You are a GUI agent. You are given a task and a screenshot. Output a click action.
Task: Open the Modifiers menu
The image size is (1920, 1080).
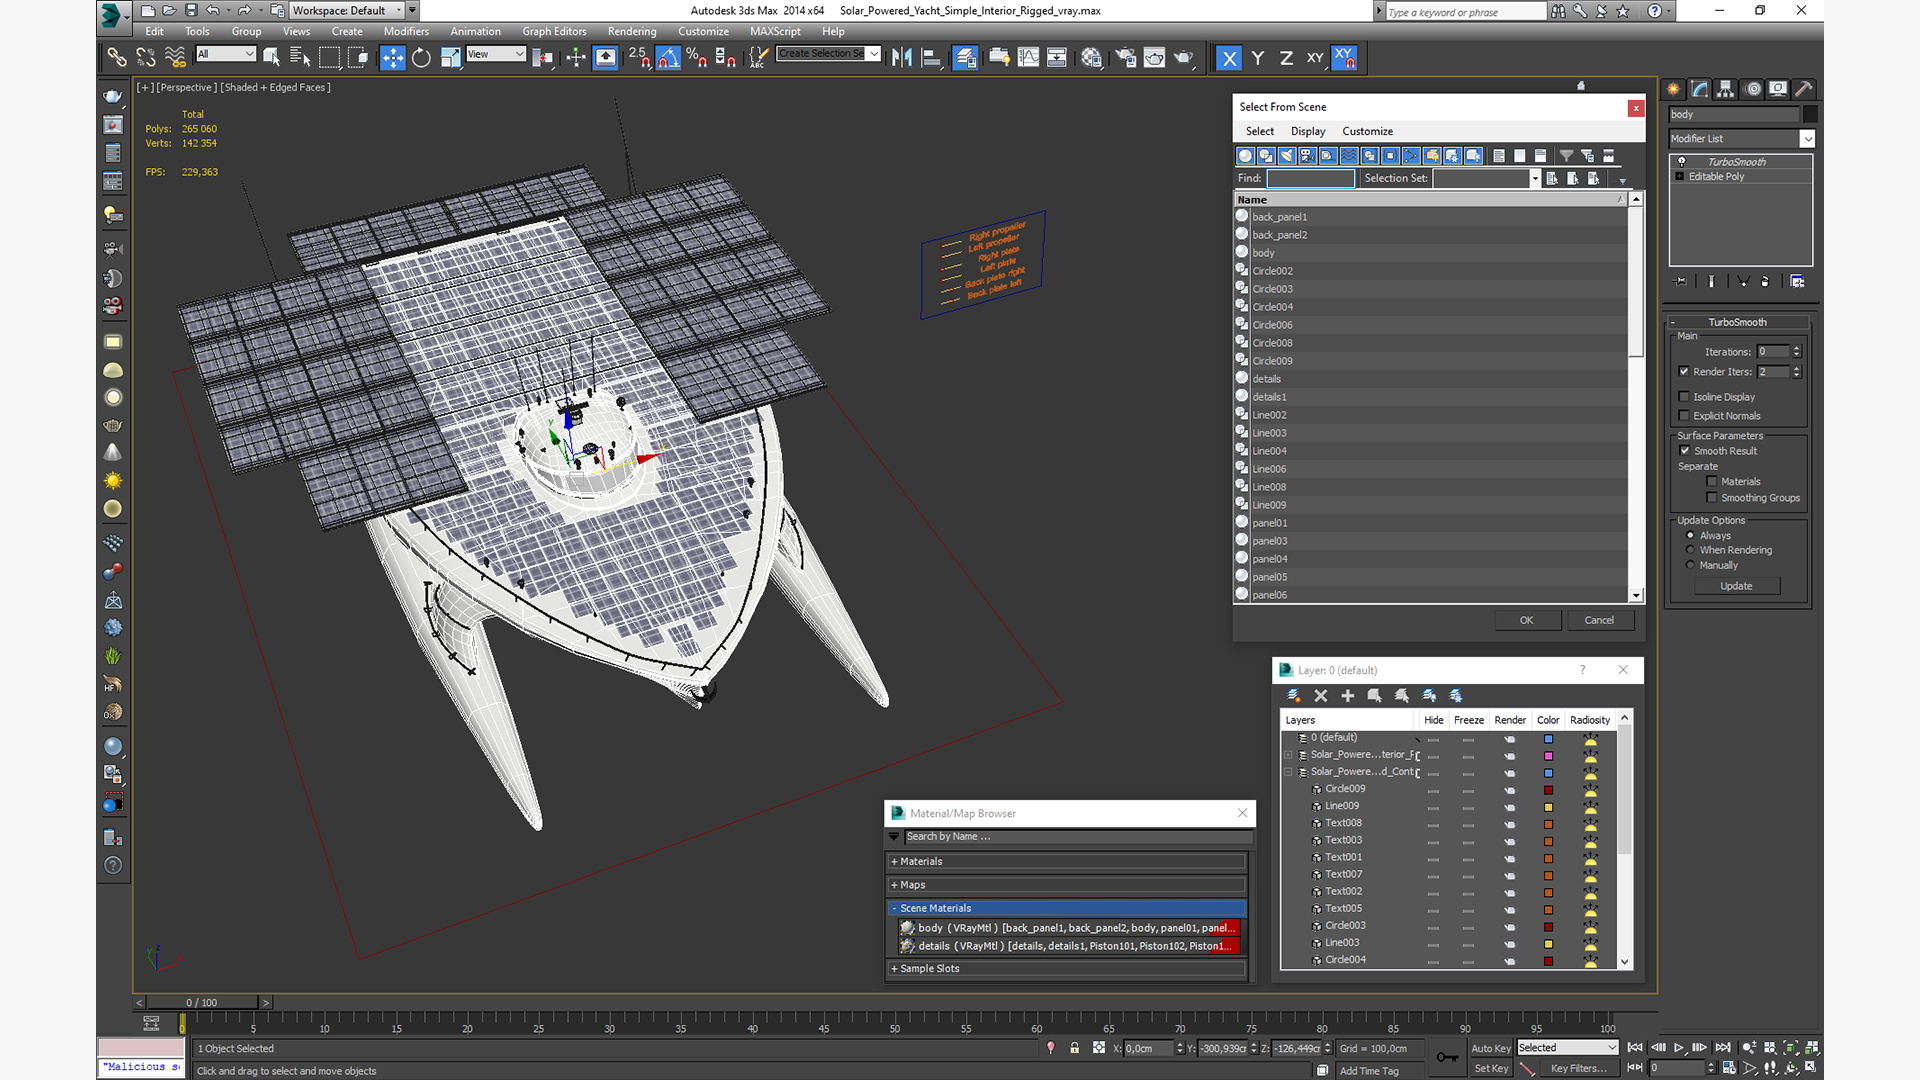tap(406, 31)
